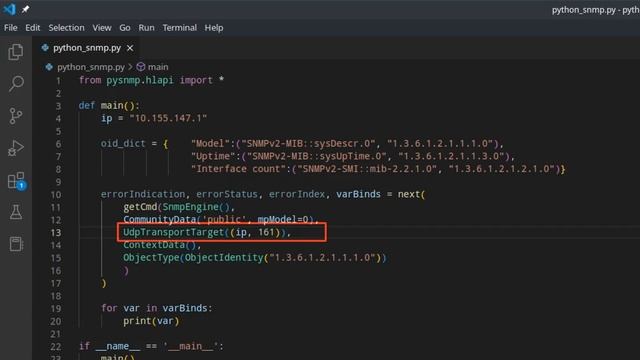Click errorIndication variable on line 10
The width and height of the screenshot is (640, 360).
[142, 194]
